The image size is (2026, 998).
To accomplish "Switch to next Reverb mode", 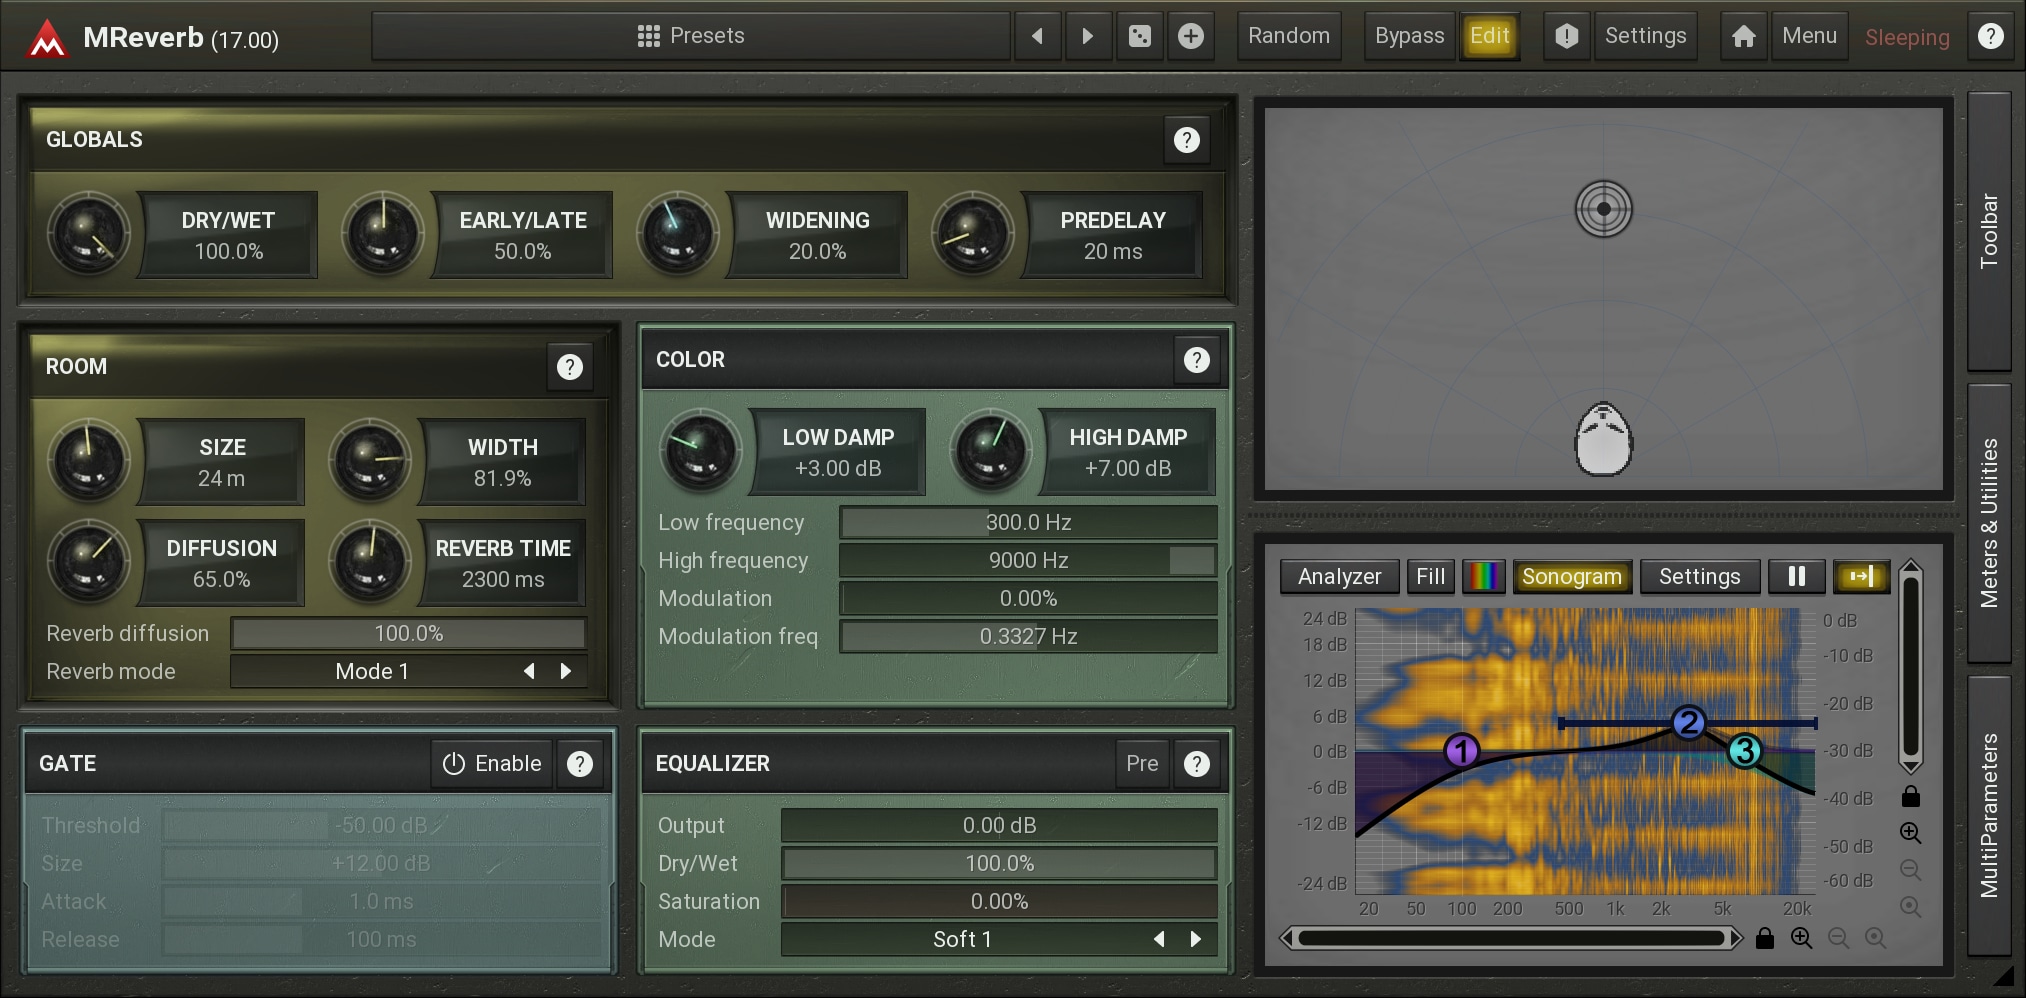I will click(x=566, y=672).
